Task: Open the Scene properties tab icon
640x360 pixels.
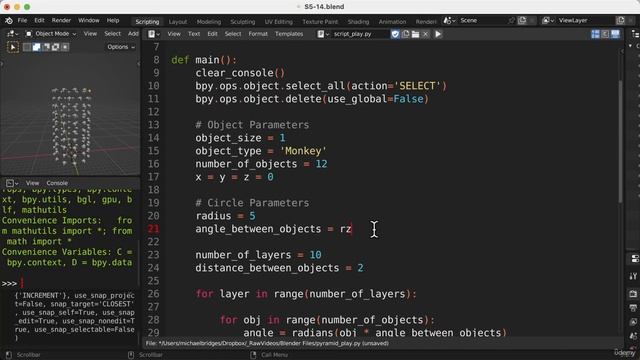Action: point(633,336)
